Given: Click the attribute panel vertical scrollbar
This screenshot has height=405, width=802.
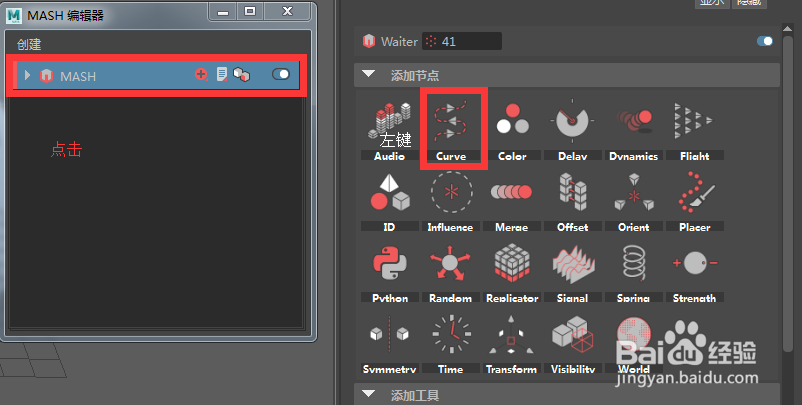Looking at the screenshot, I should tap(788, 194).
